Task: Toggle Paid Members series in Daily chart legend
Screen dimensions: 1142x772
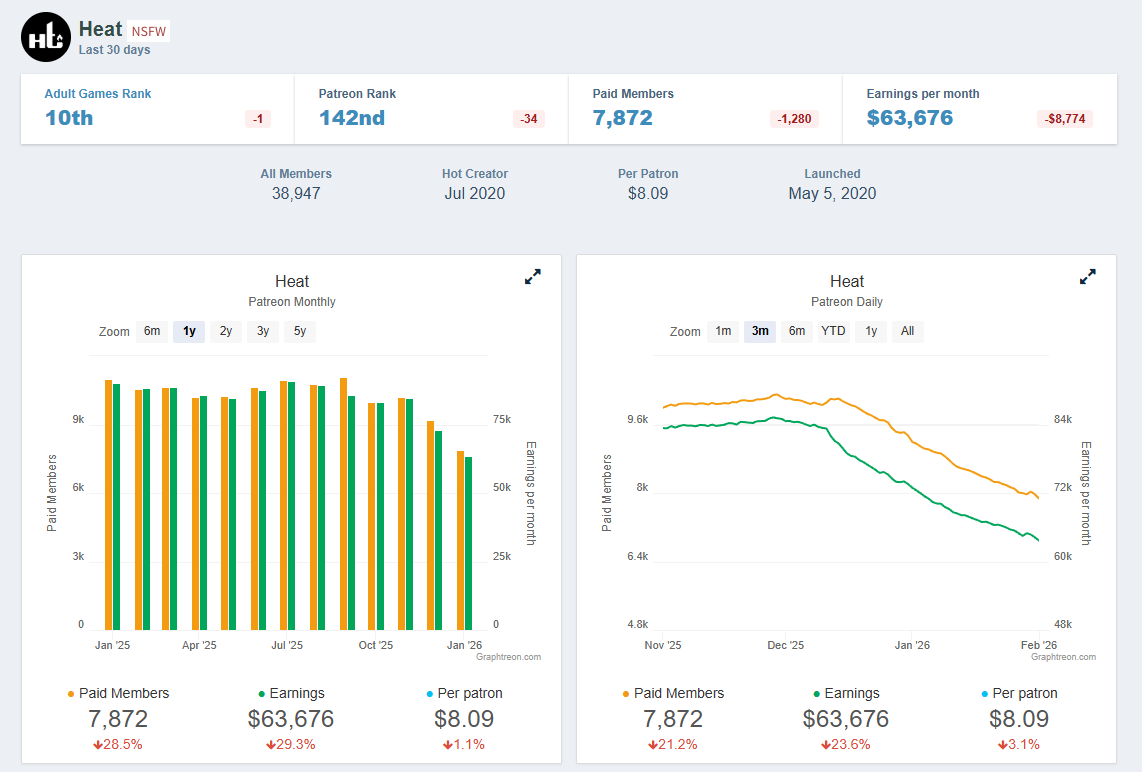Action: pos(673,693)
